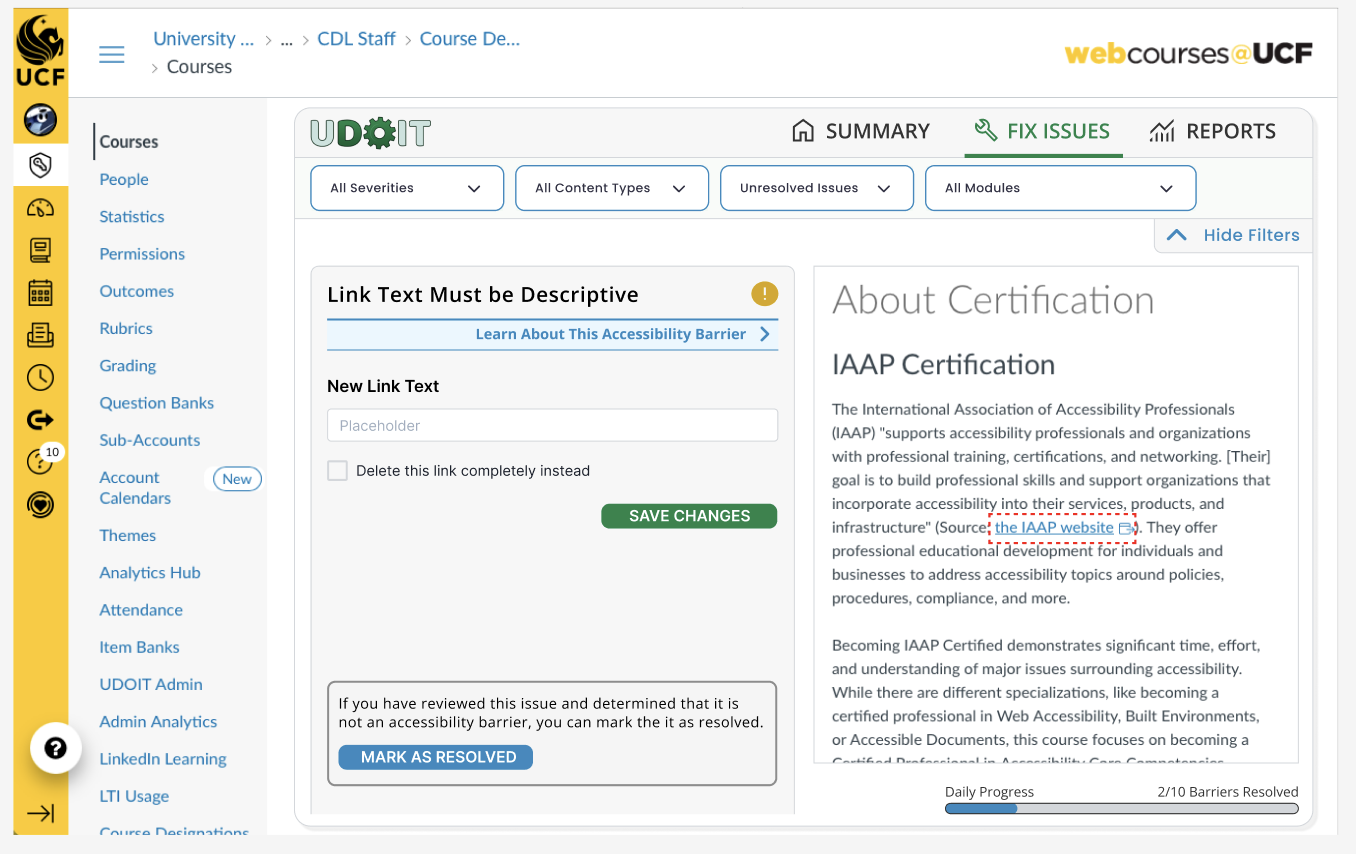Viewport: 1356px width, 854px height.
Task: Open Admin Analytics in the account menu
Action: 158,722
